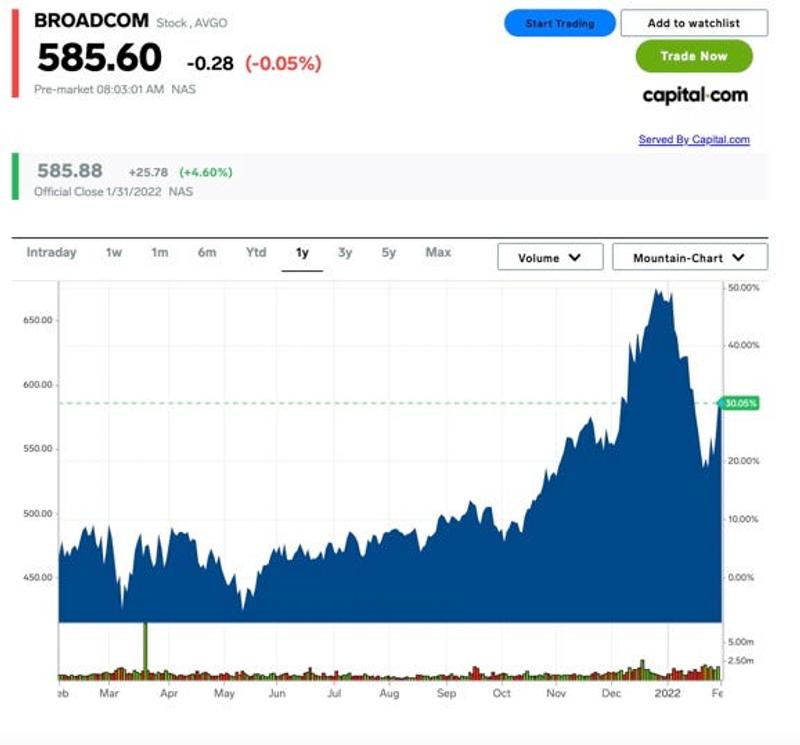Click the Dec date axis label
The image size is (800, 745).
[611, 693]
